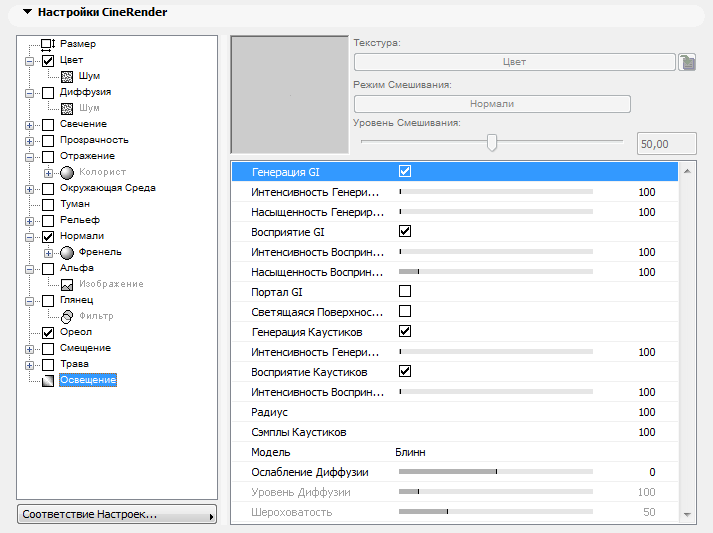The image size is (713, 533).
Task: Click the Френель sphere icon
Action: [x=67, y=252]
